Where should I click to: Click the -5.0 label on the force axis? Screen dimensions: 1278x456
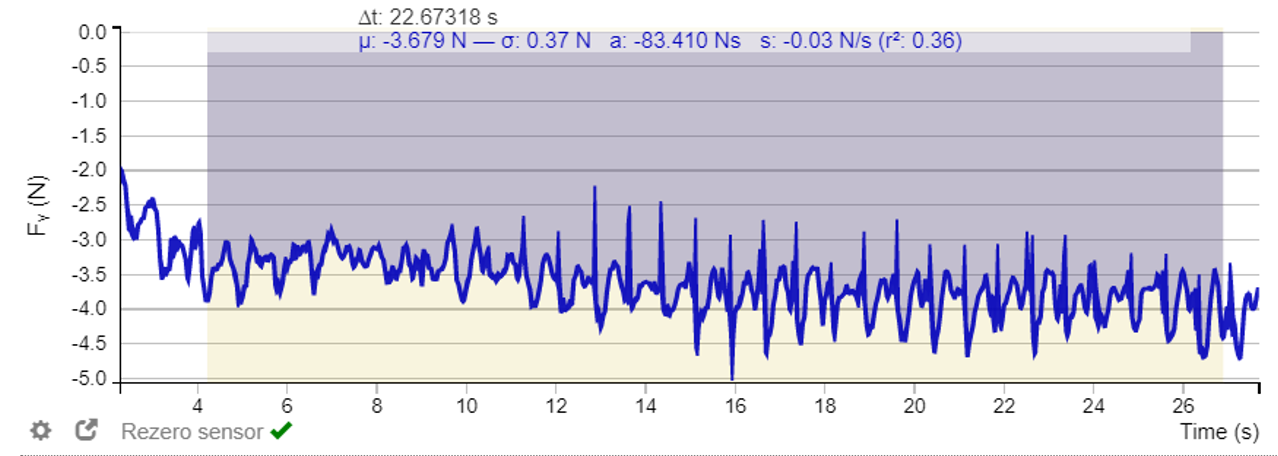(93, 379)
